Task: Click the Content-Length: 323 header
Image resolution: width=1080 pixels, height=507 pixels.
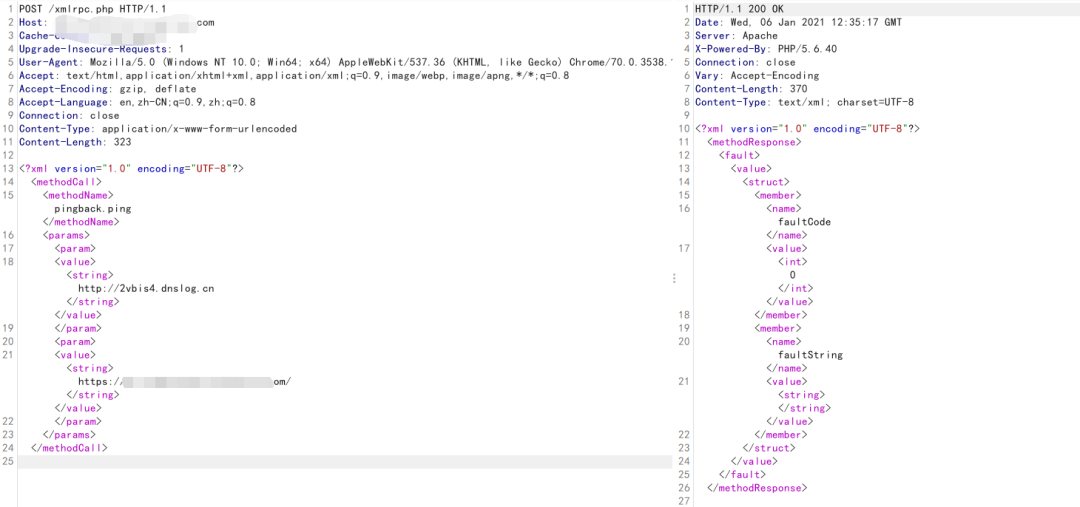Action: (x=75, y=142)
